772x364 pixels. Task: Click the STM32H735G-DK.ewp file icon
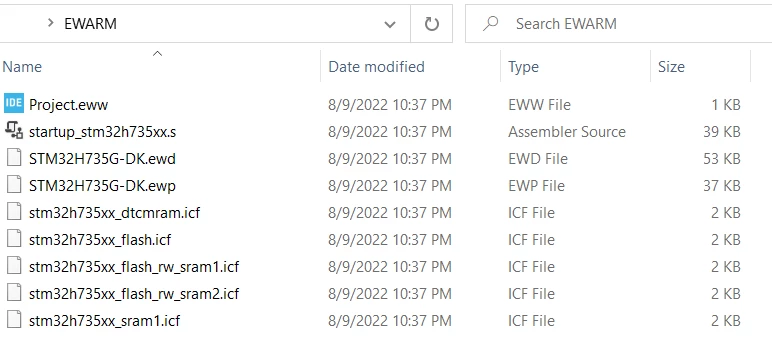coord(14,185)
